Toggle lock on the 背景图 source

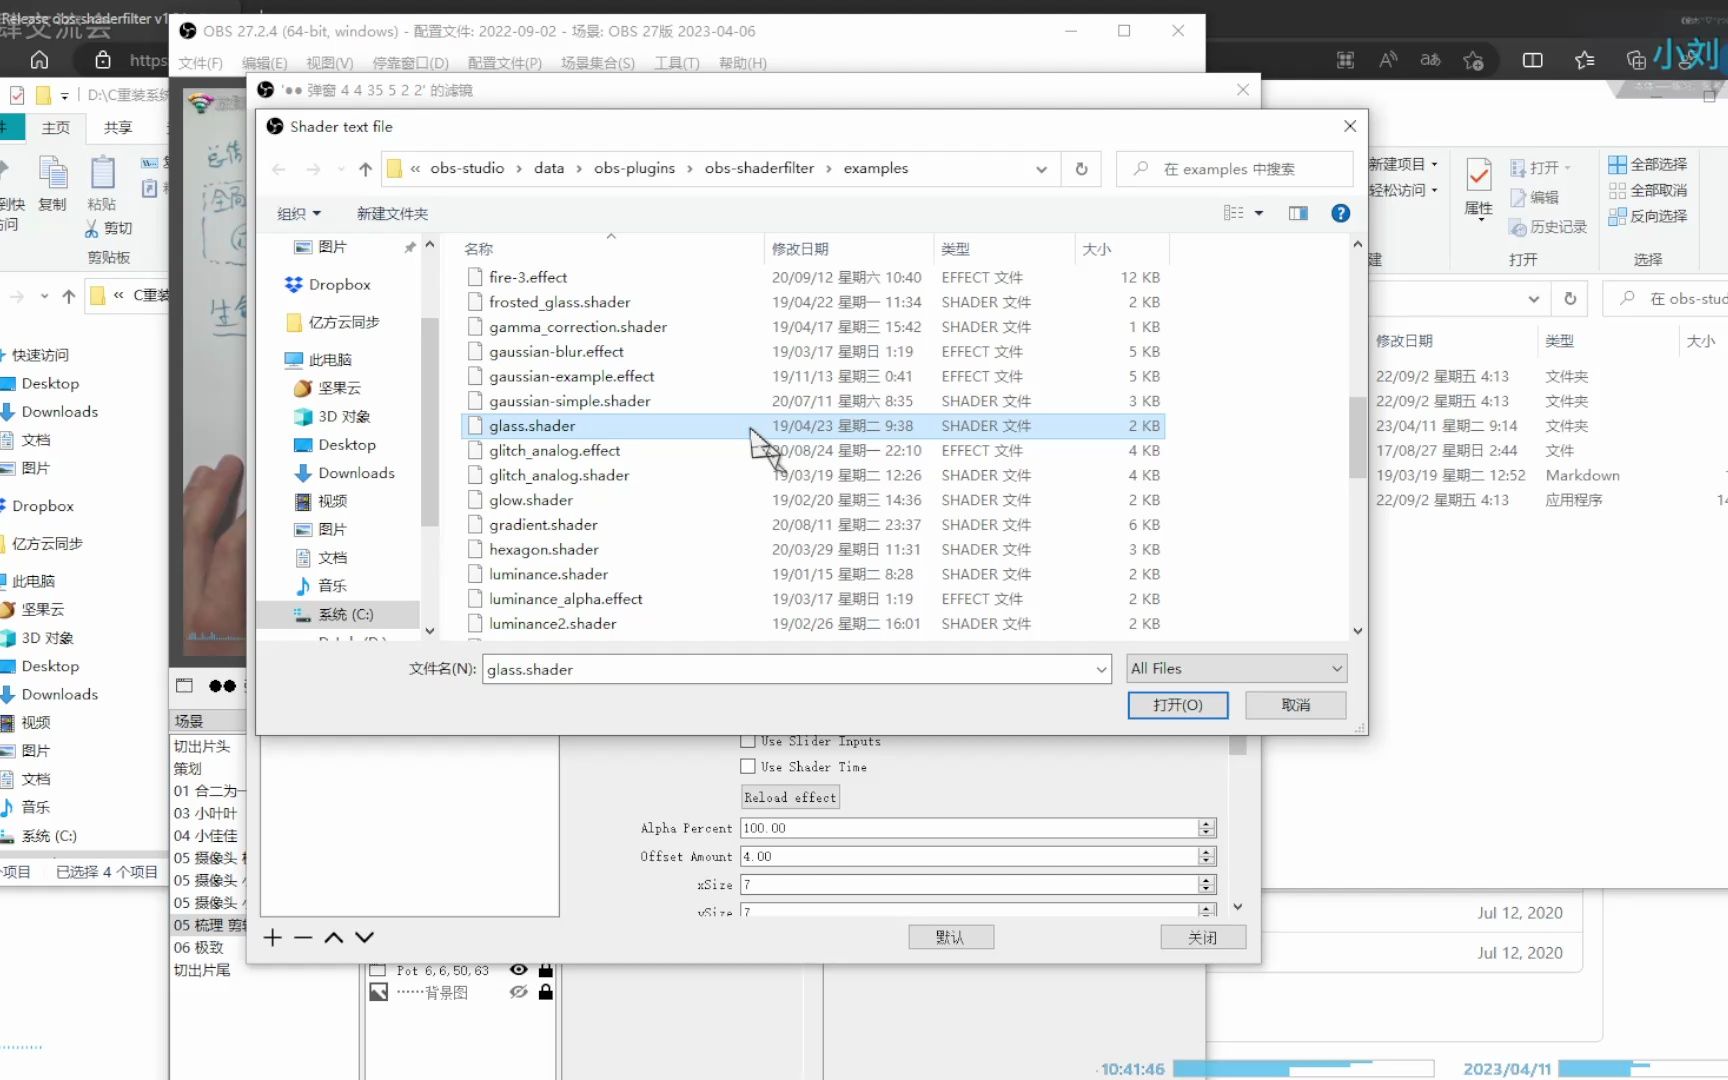[546, 993]
